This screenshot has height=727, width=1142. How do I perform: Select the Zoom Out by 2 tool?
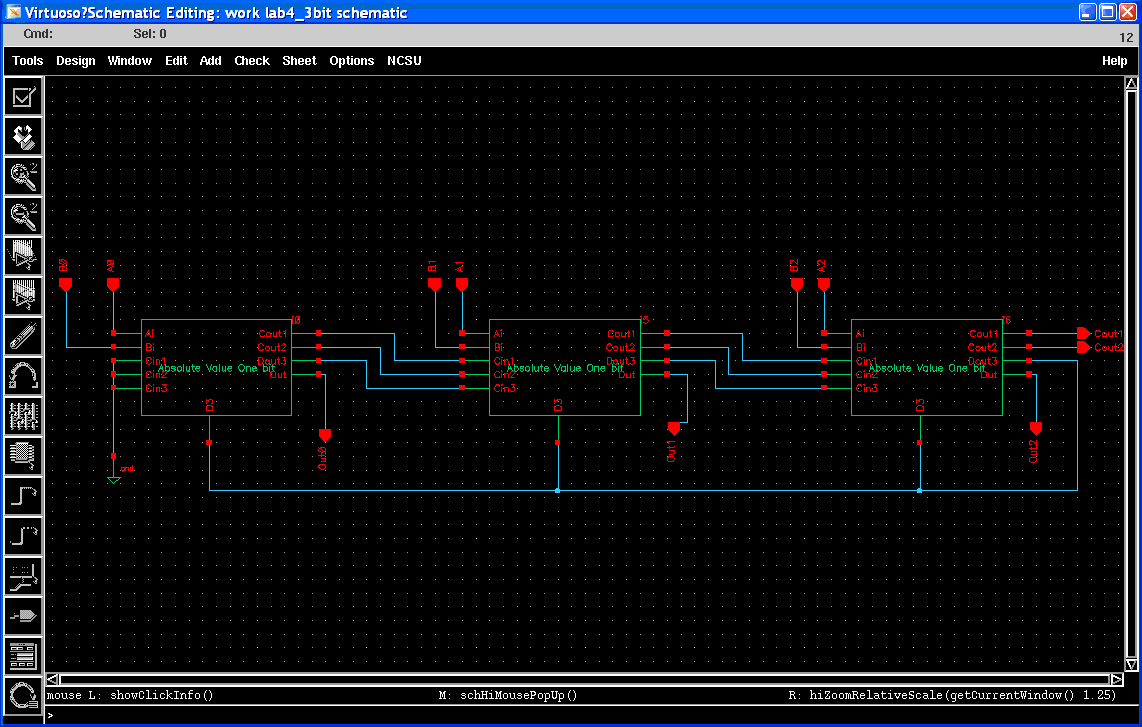23,216
